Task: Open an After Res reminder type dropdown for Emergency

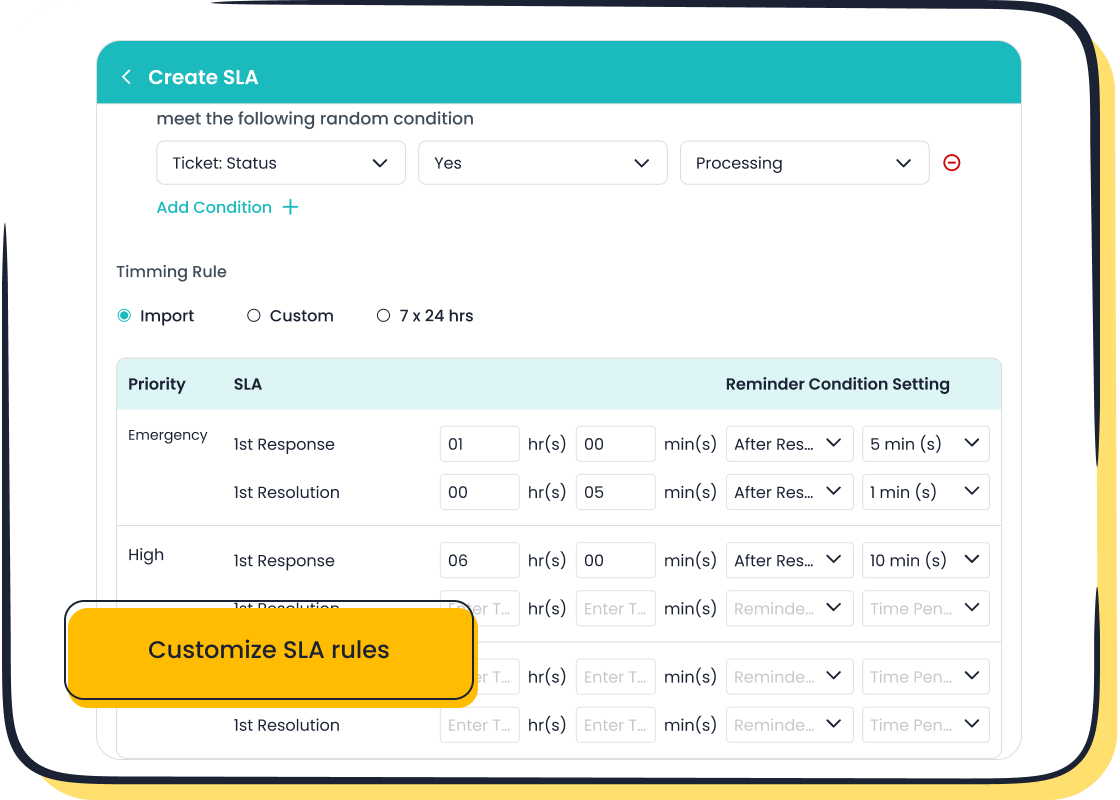Action: click(x=789, y=443)
